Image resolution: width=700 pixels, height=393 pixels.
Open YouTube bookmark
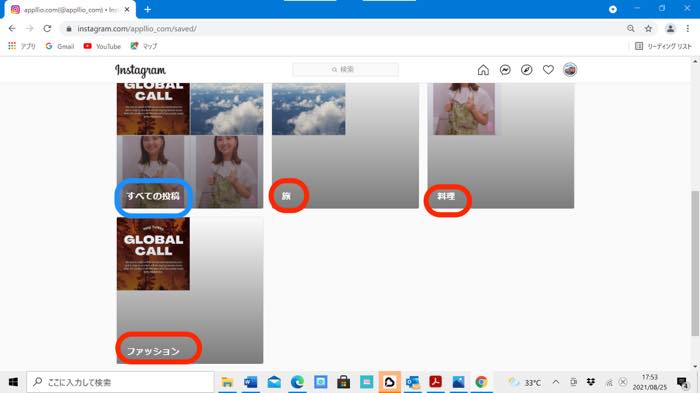pos(102,46)
